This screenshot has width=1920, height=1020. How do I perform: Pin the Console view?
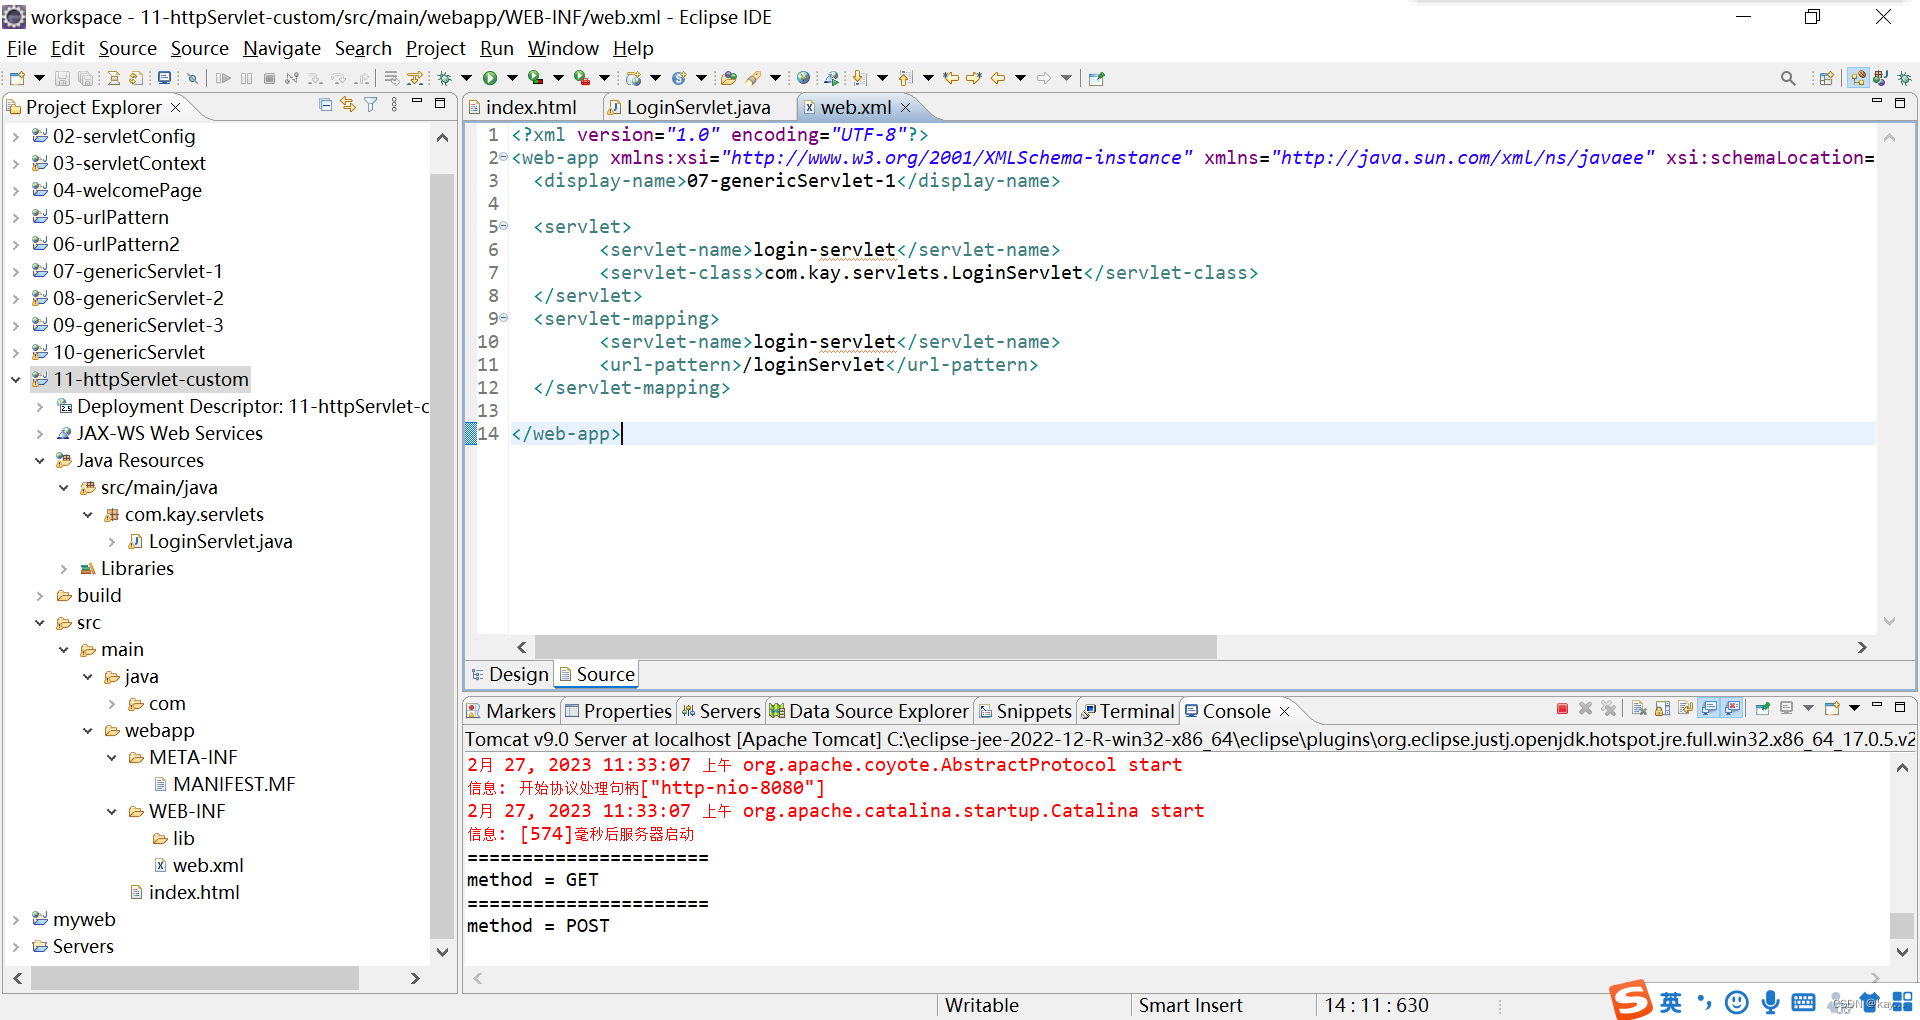tap(1763, 708)
